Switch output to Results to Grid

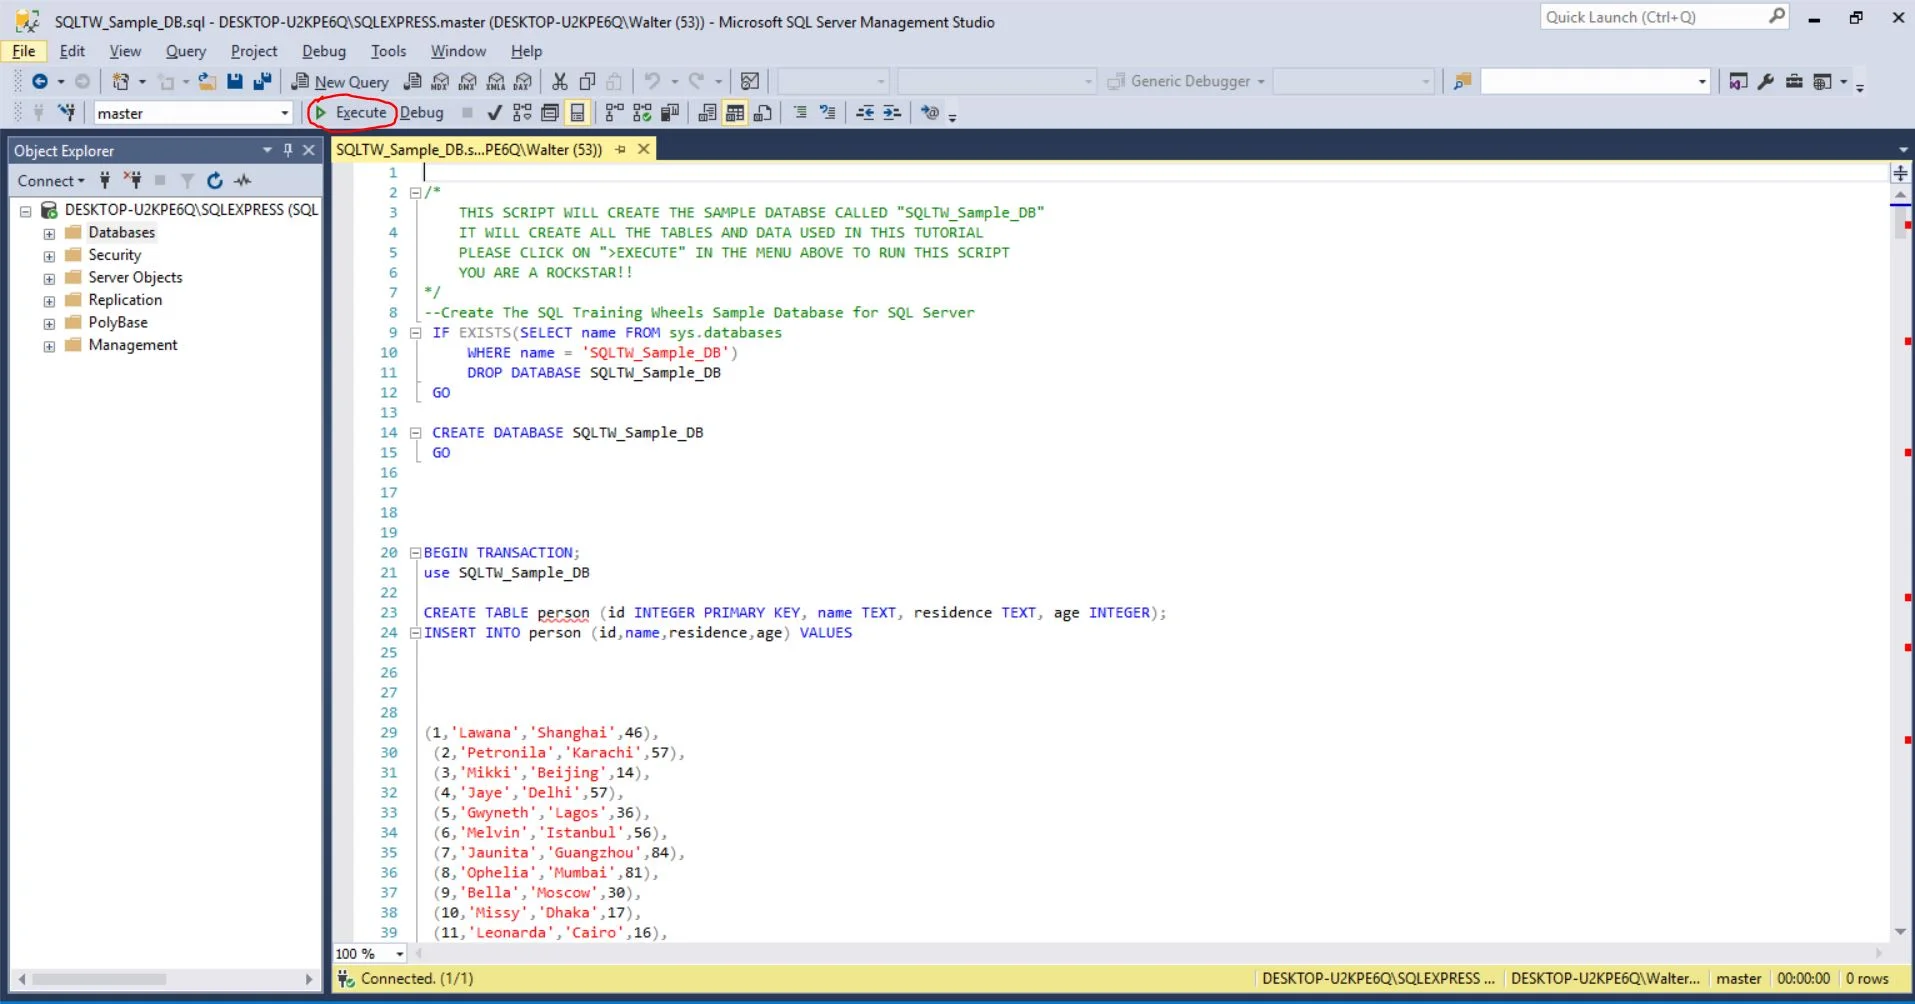(x=735, y=112)
